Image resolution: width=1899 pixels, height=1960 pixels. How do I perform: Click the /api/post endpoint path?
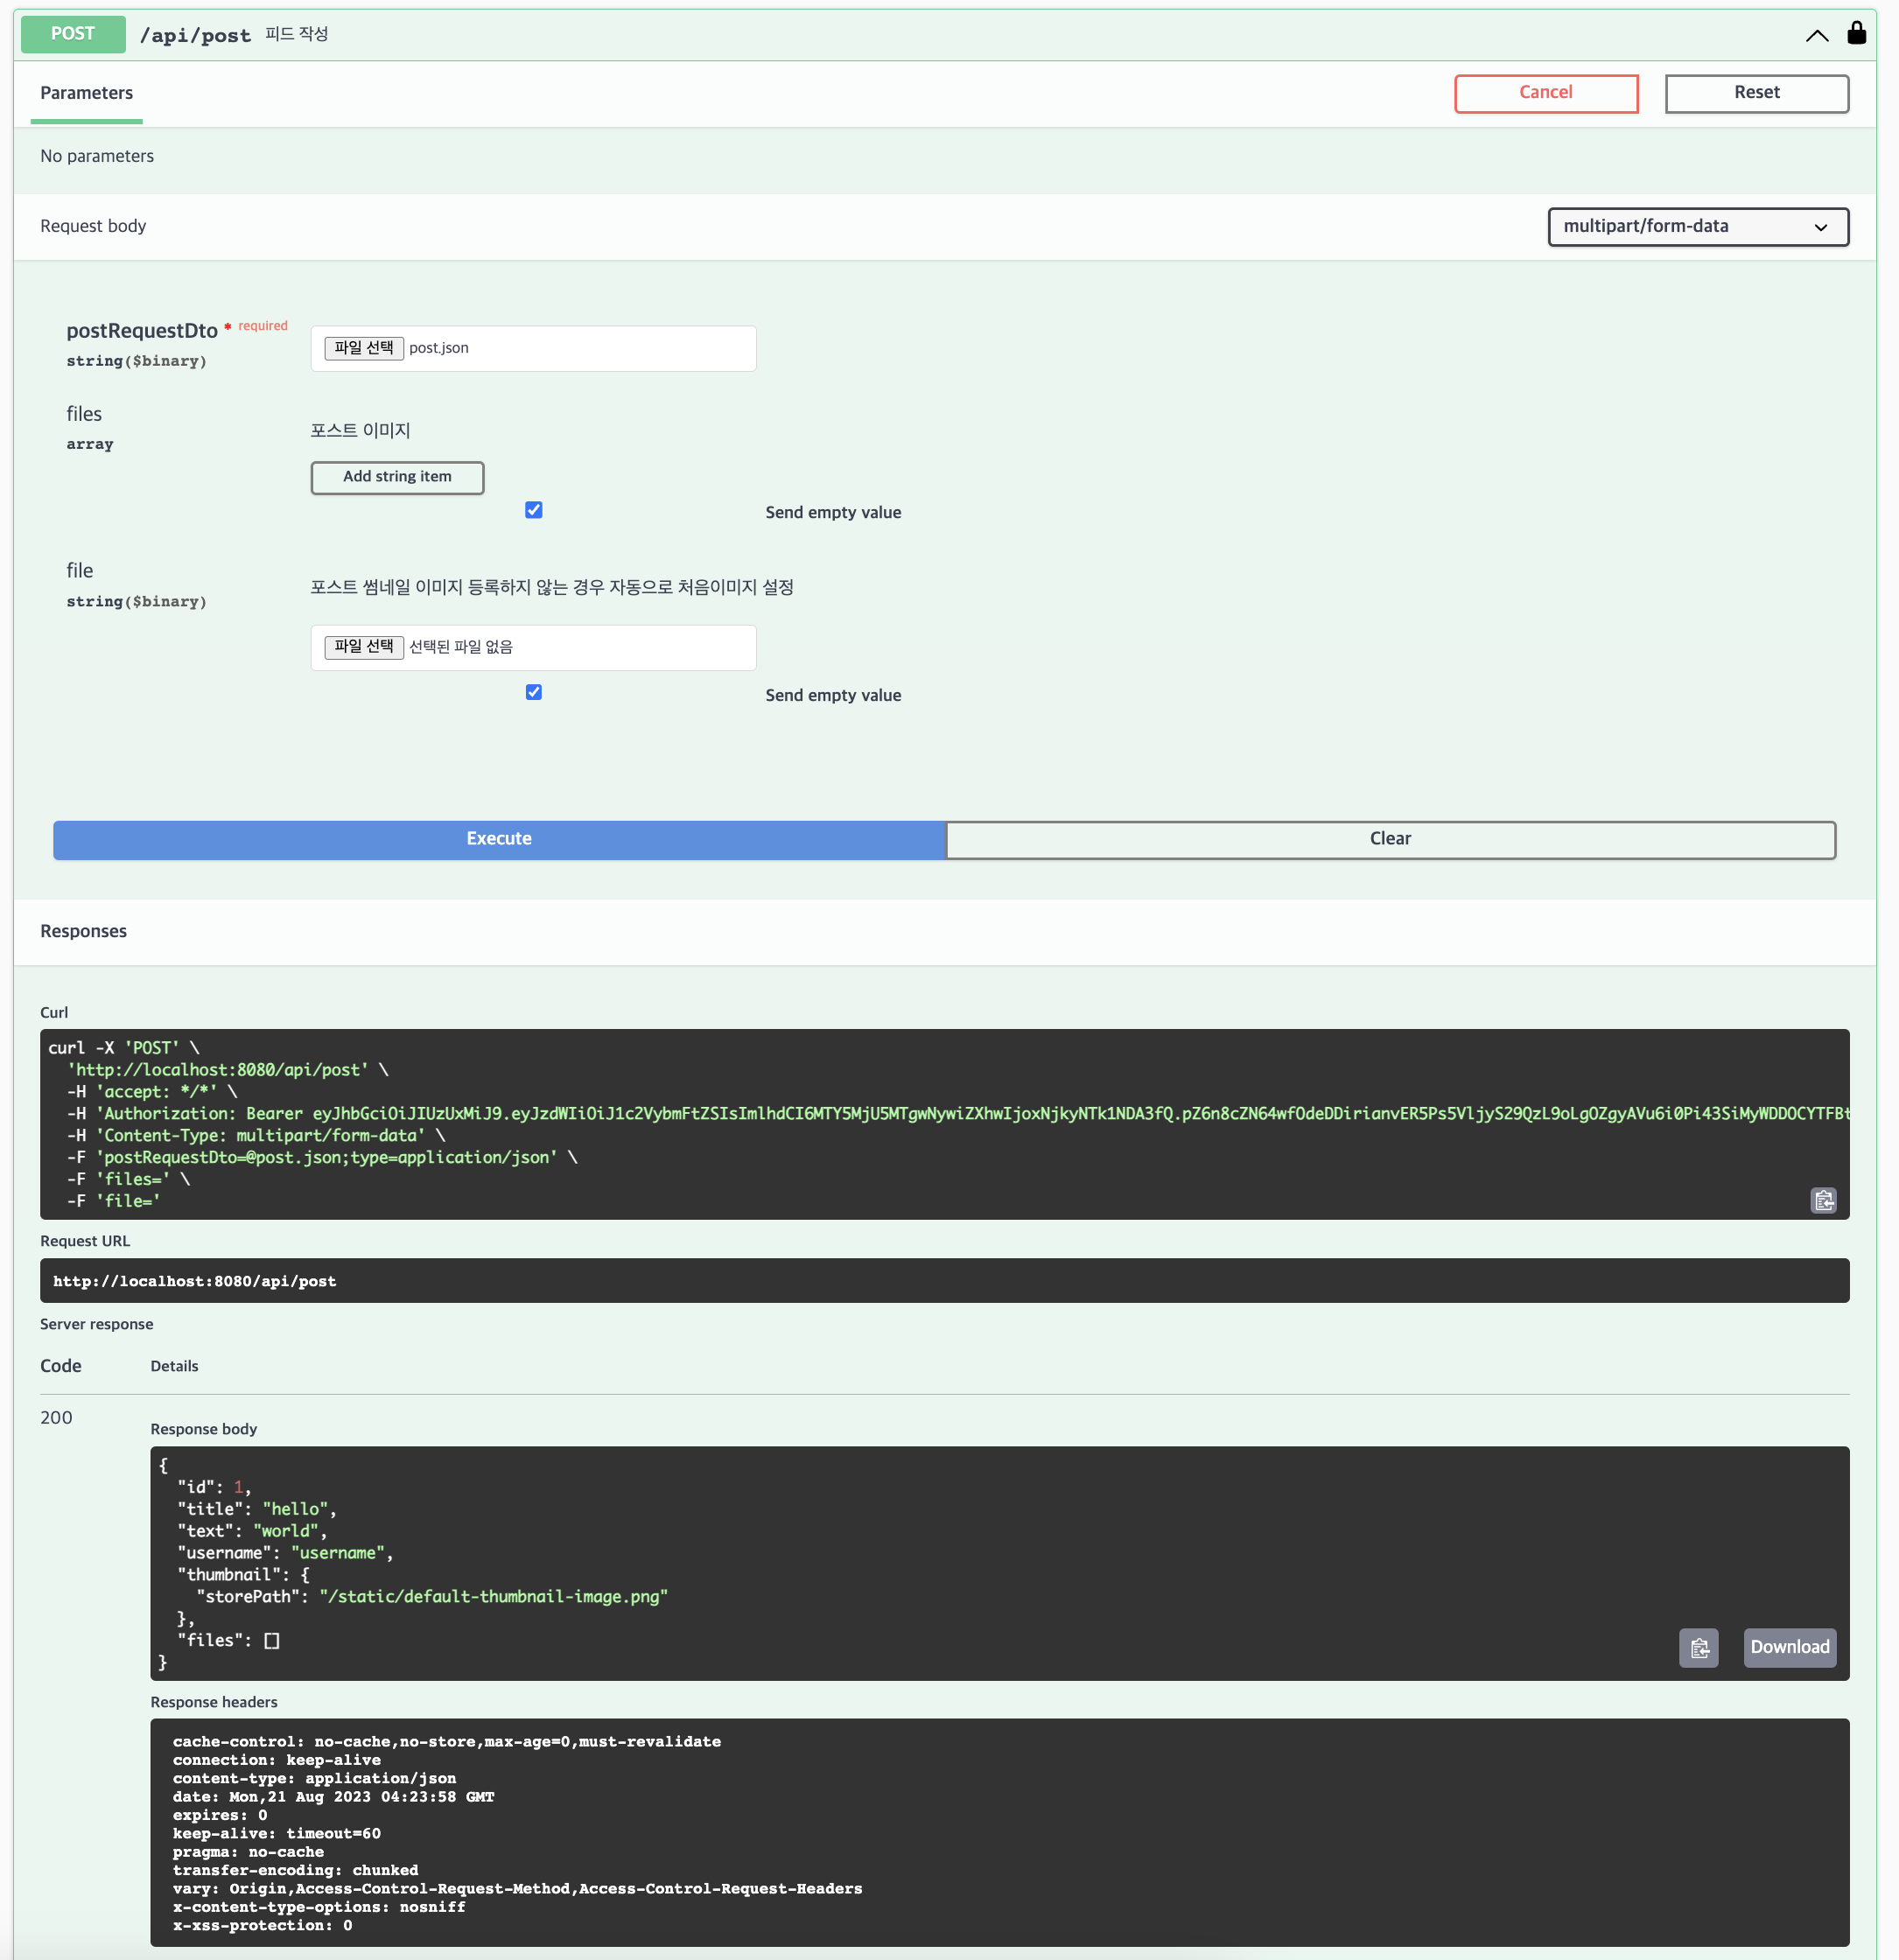pyautogui.click(x=195, y=35)
